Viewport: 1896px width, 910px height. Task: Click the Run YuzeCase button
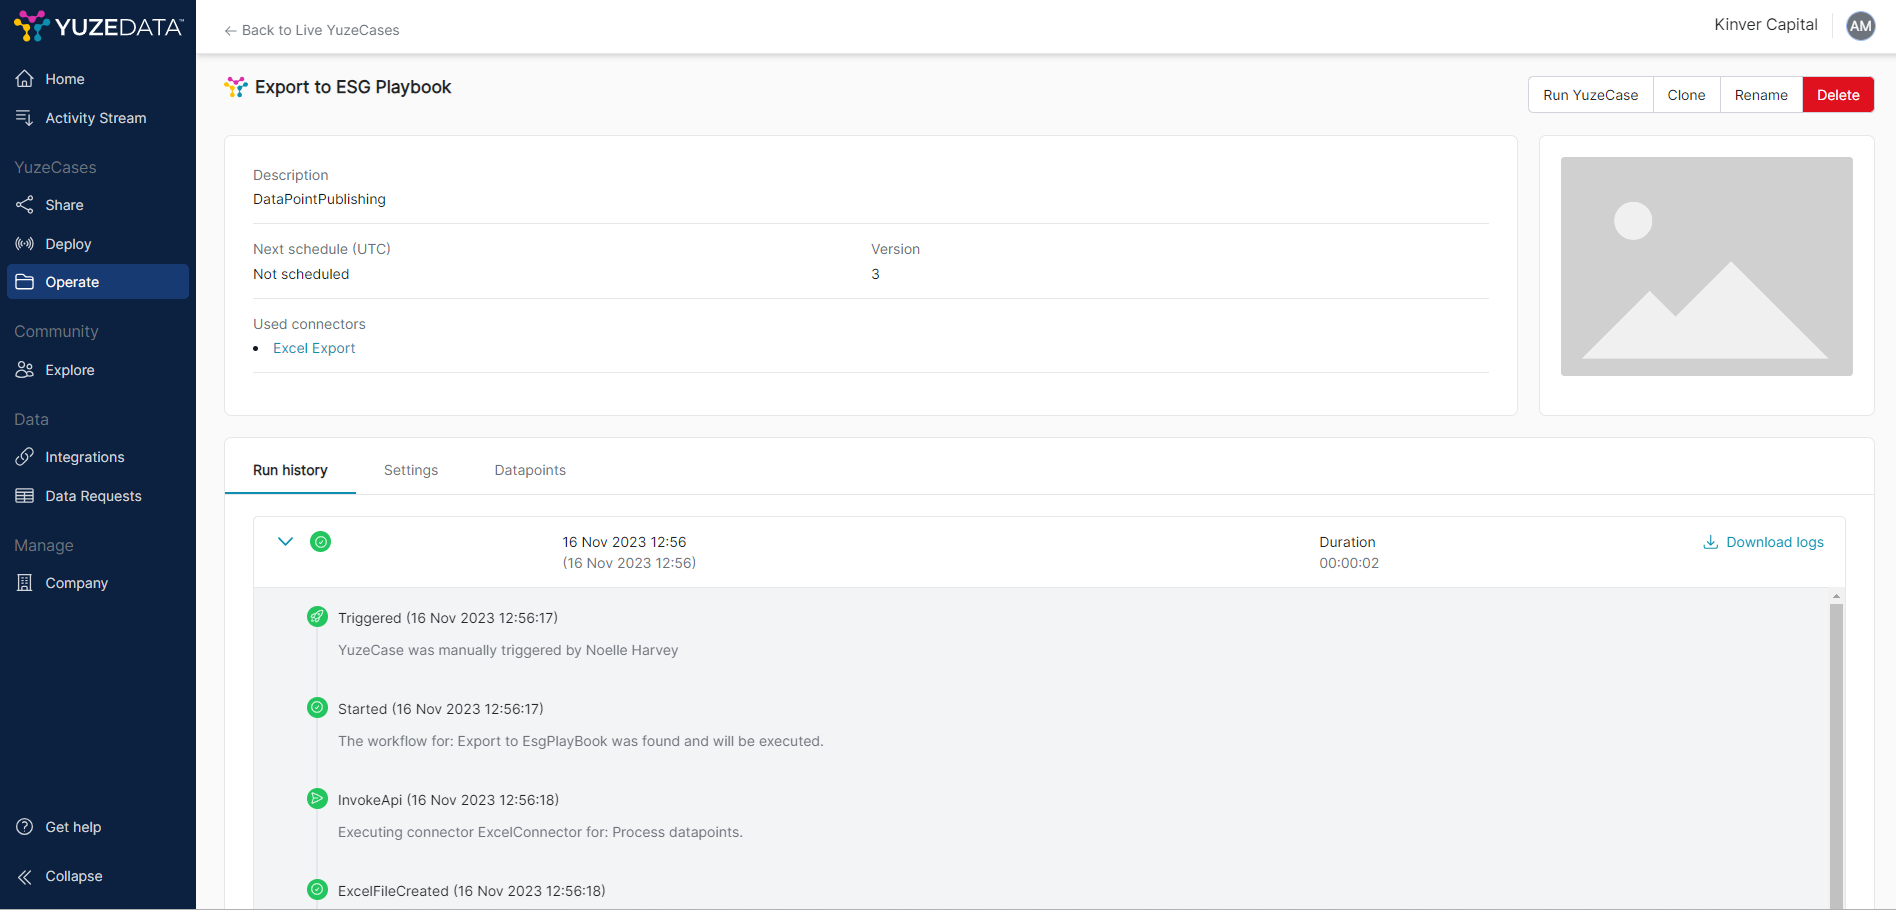click(1590, 95)
